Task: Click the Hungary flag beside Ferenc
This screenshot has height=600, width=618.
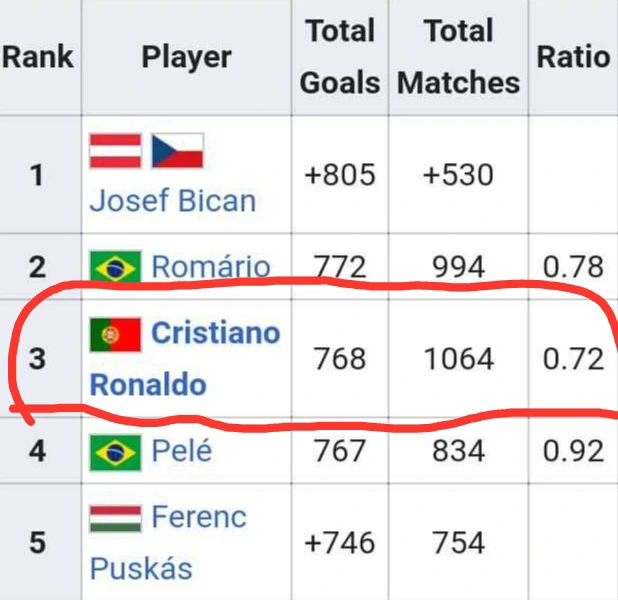Action: [x=115, y=518]
